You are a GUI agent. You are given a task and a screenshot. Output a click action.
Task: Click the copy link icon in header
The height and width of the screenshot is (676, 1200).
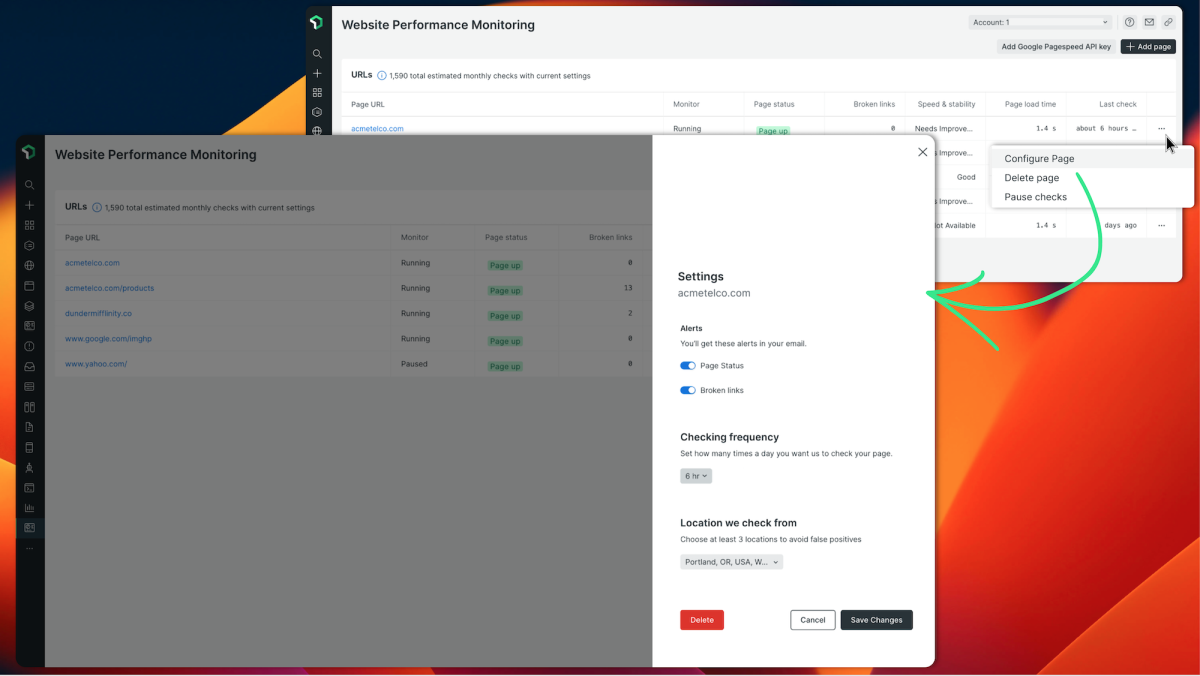(x=1168, y=22)
